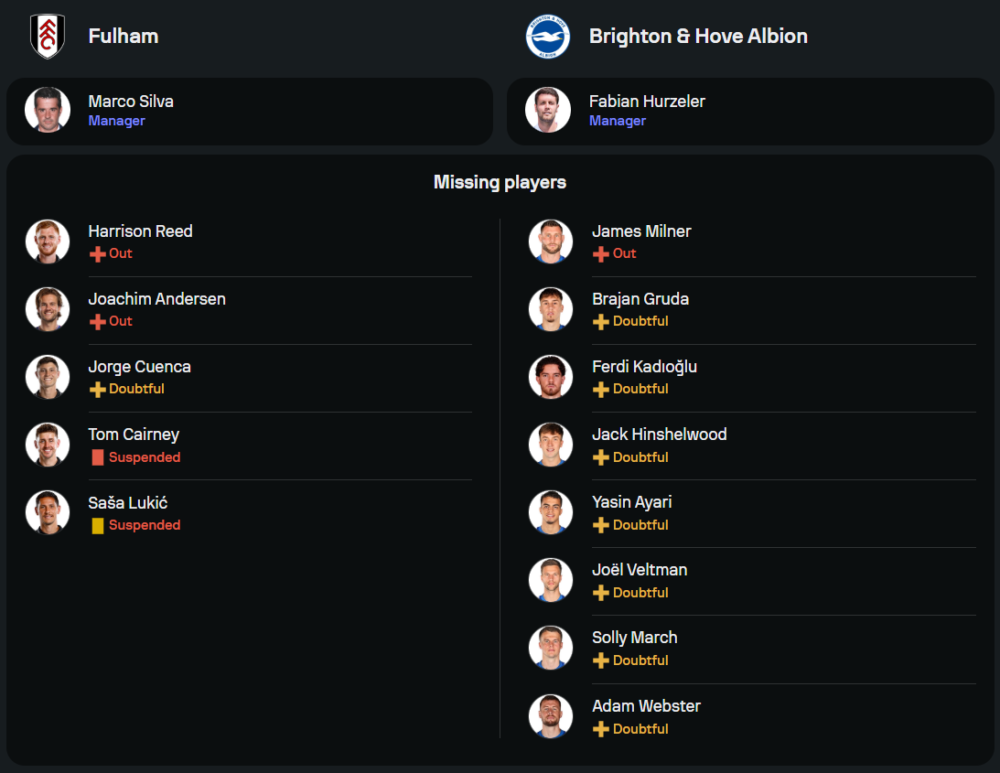
Task: Click Saša Lukić's yellow card suspended icon
Action: tap(97, 525)
